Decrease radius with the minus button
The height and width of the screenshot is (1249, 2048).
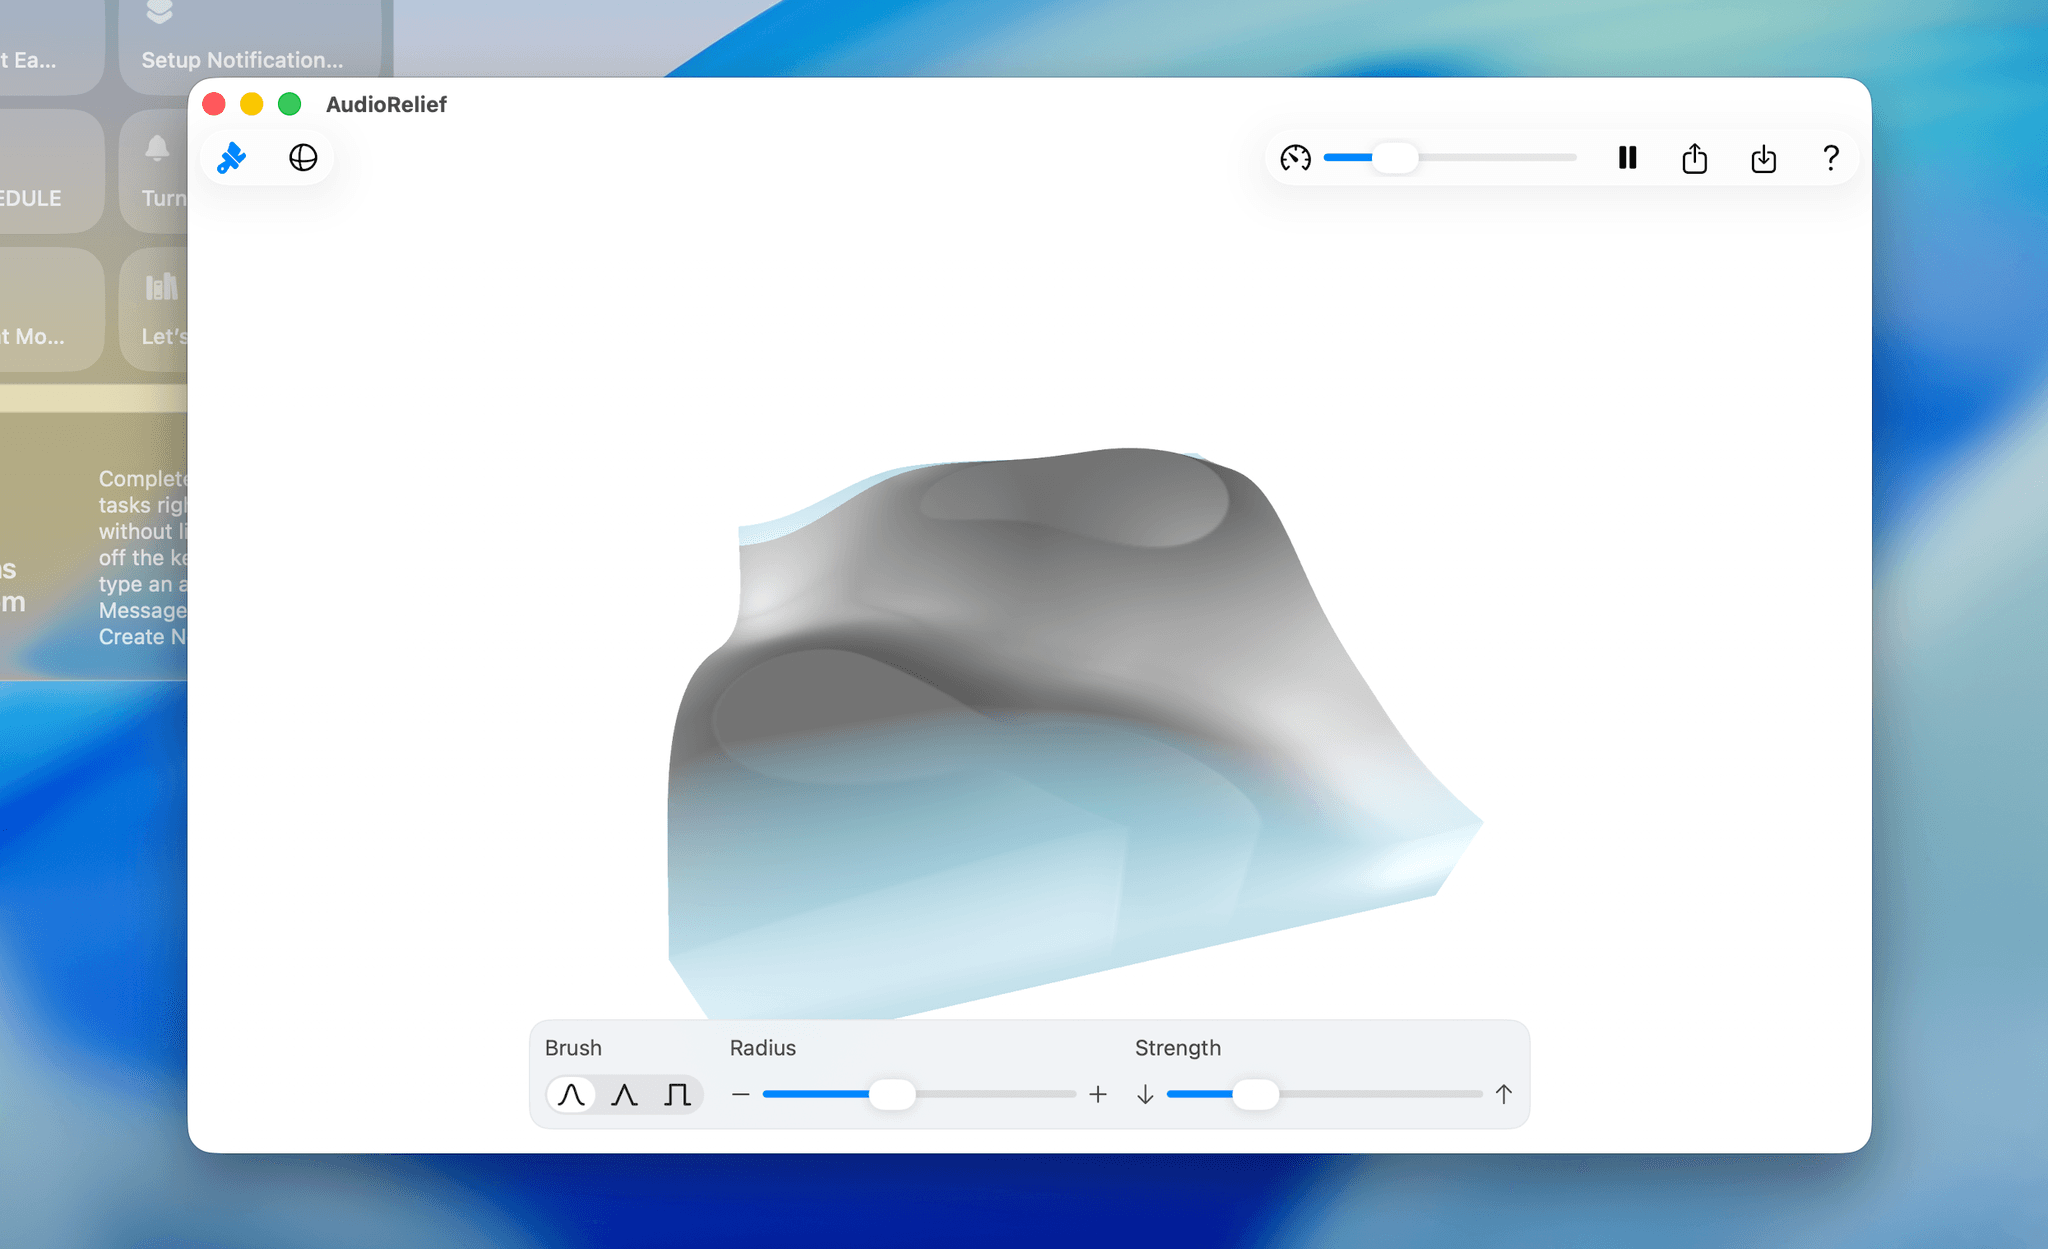(x=740, y=1094)
